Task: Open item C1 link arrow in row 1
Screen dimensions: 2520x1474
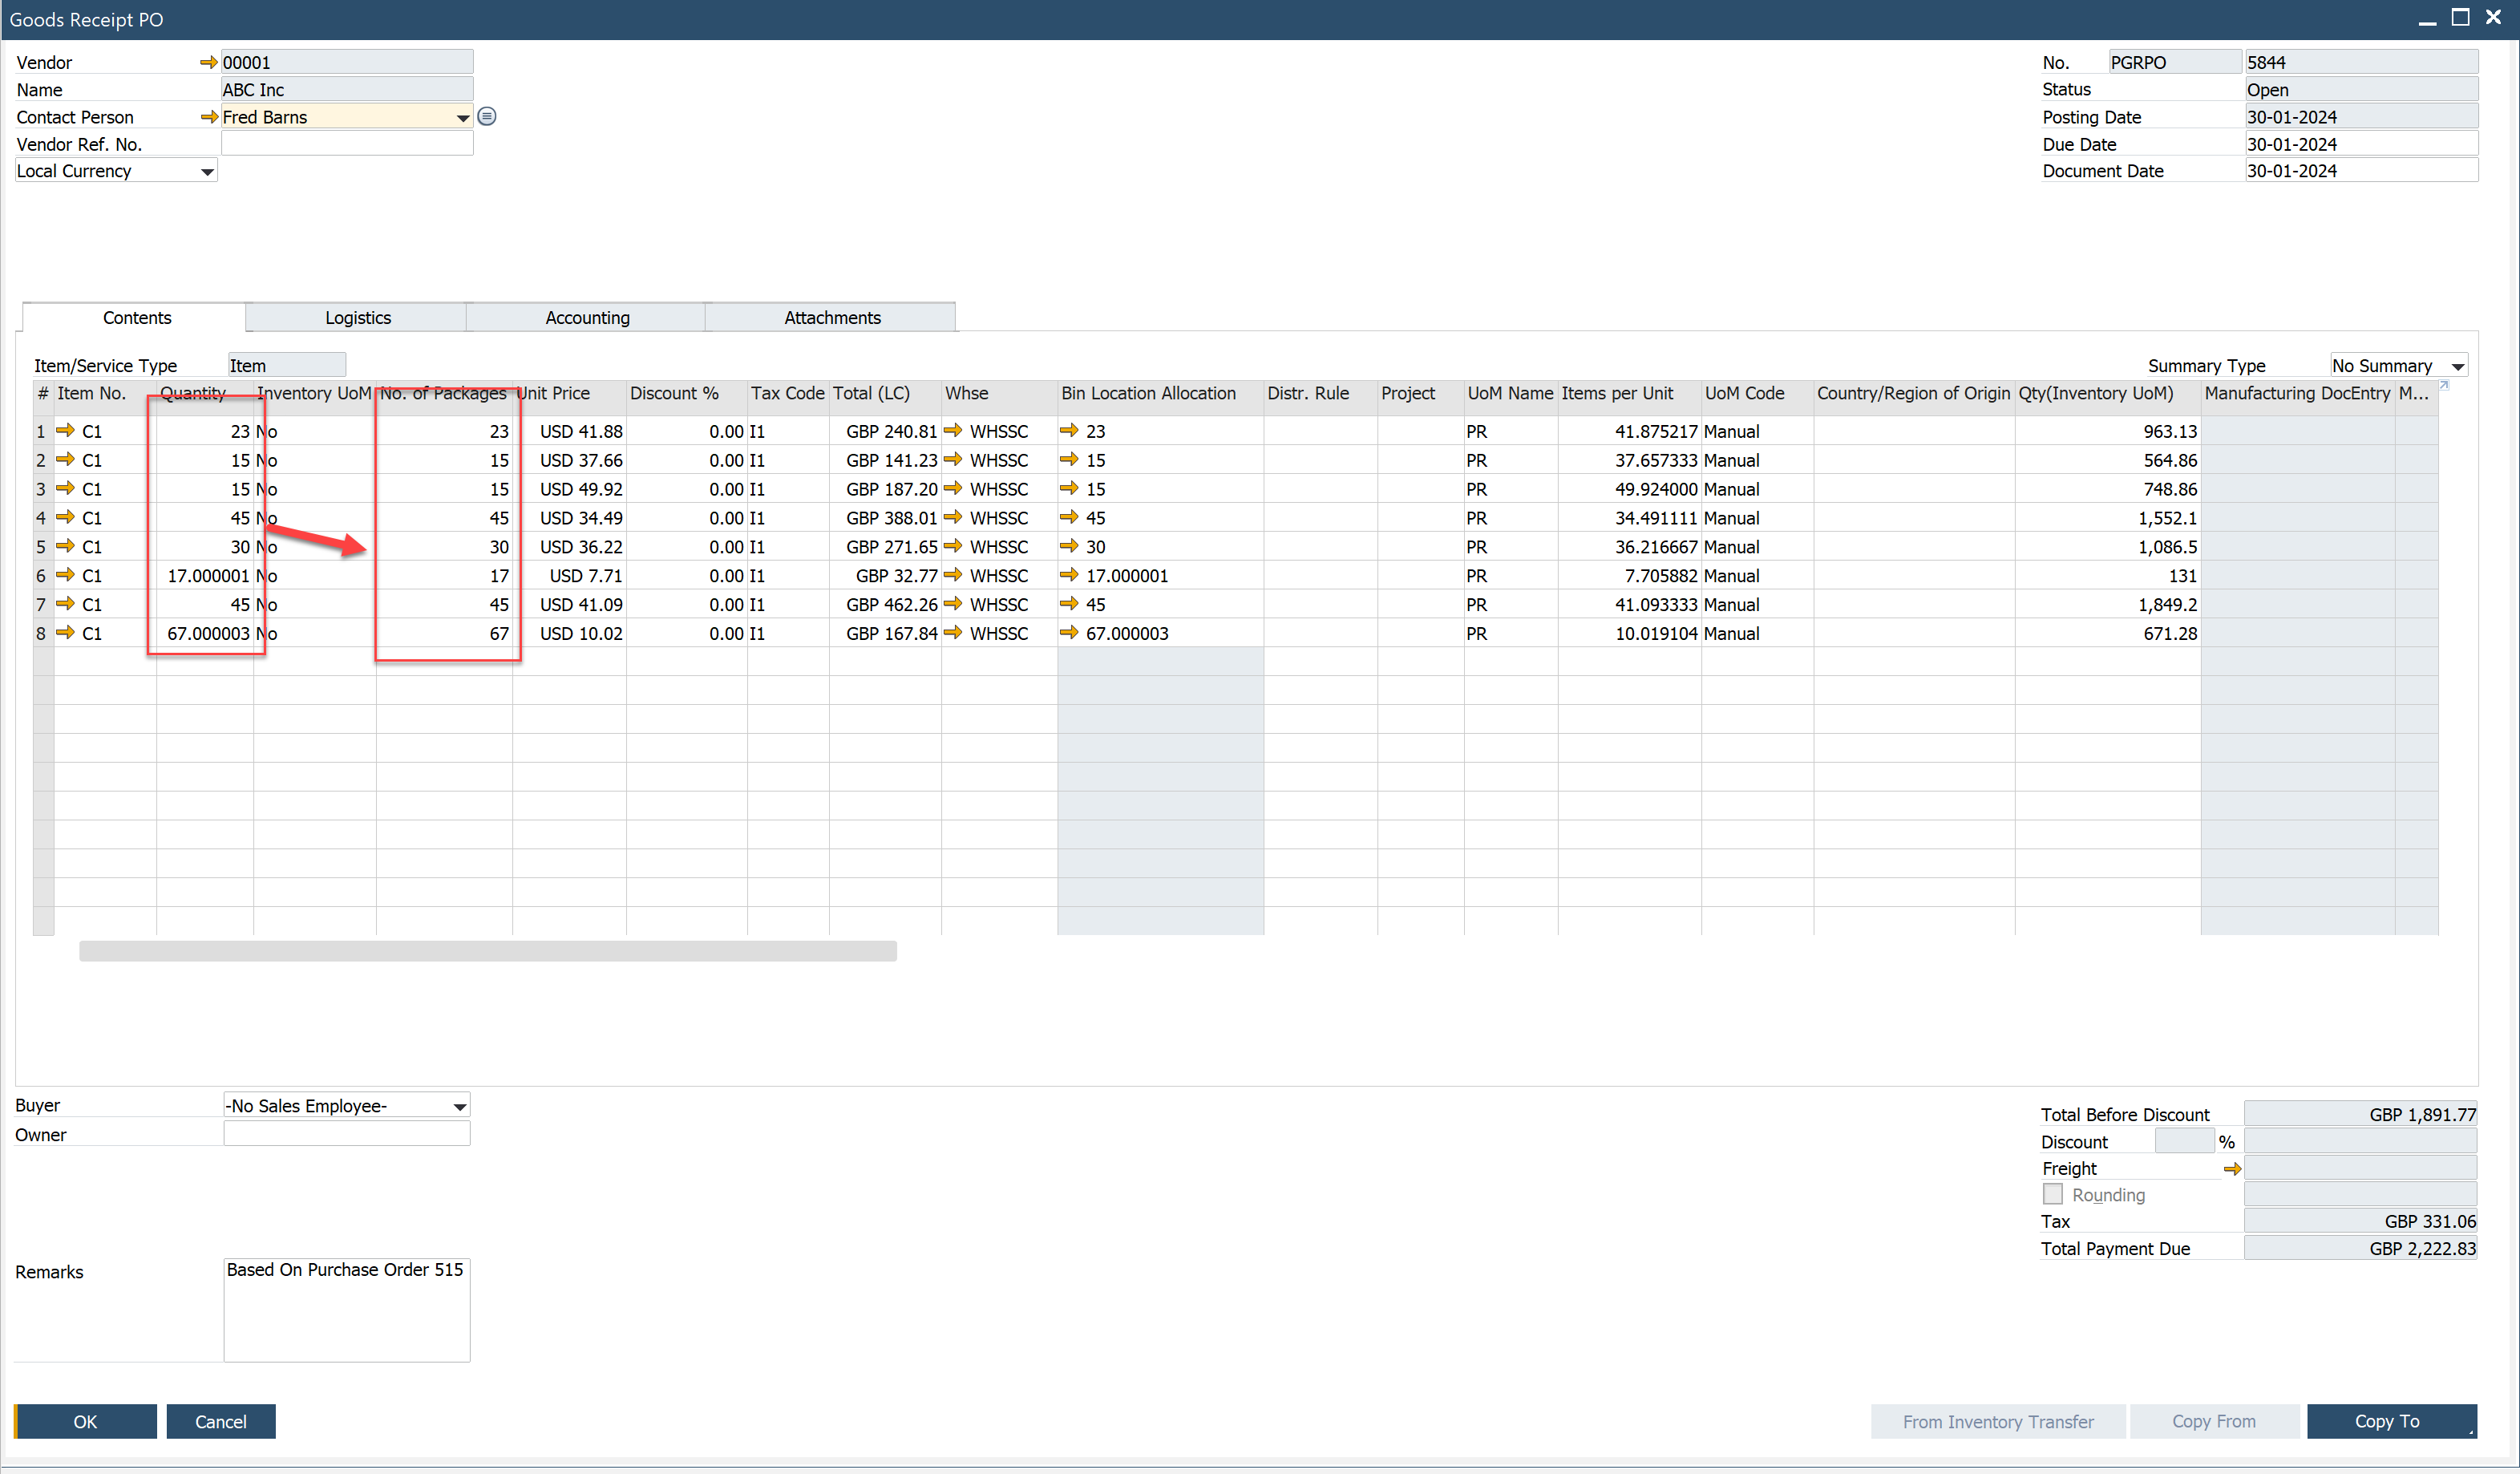Action: (66, 431)
